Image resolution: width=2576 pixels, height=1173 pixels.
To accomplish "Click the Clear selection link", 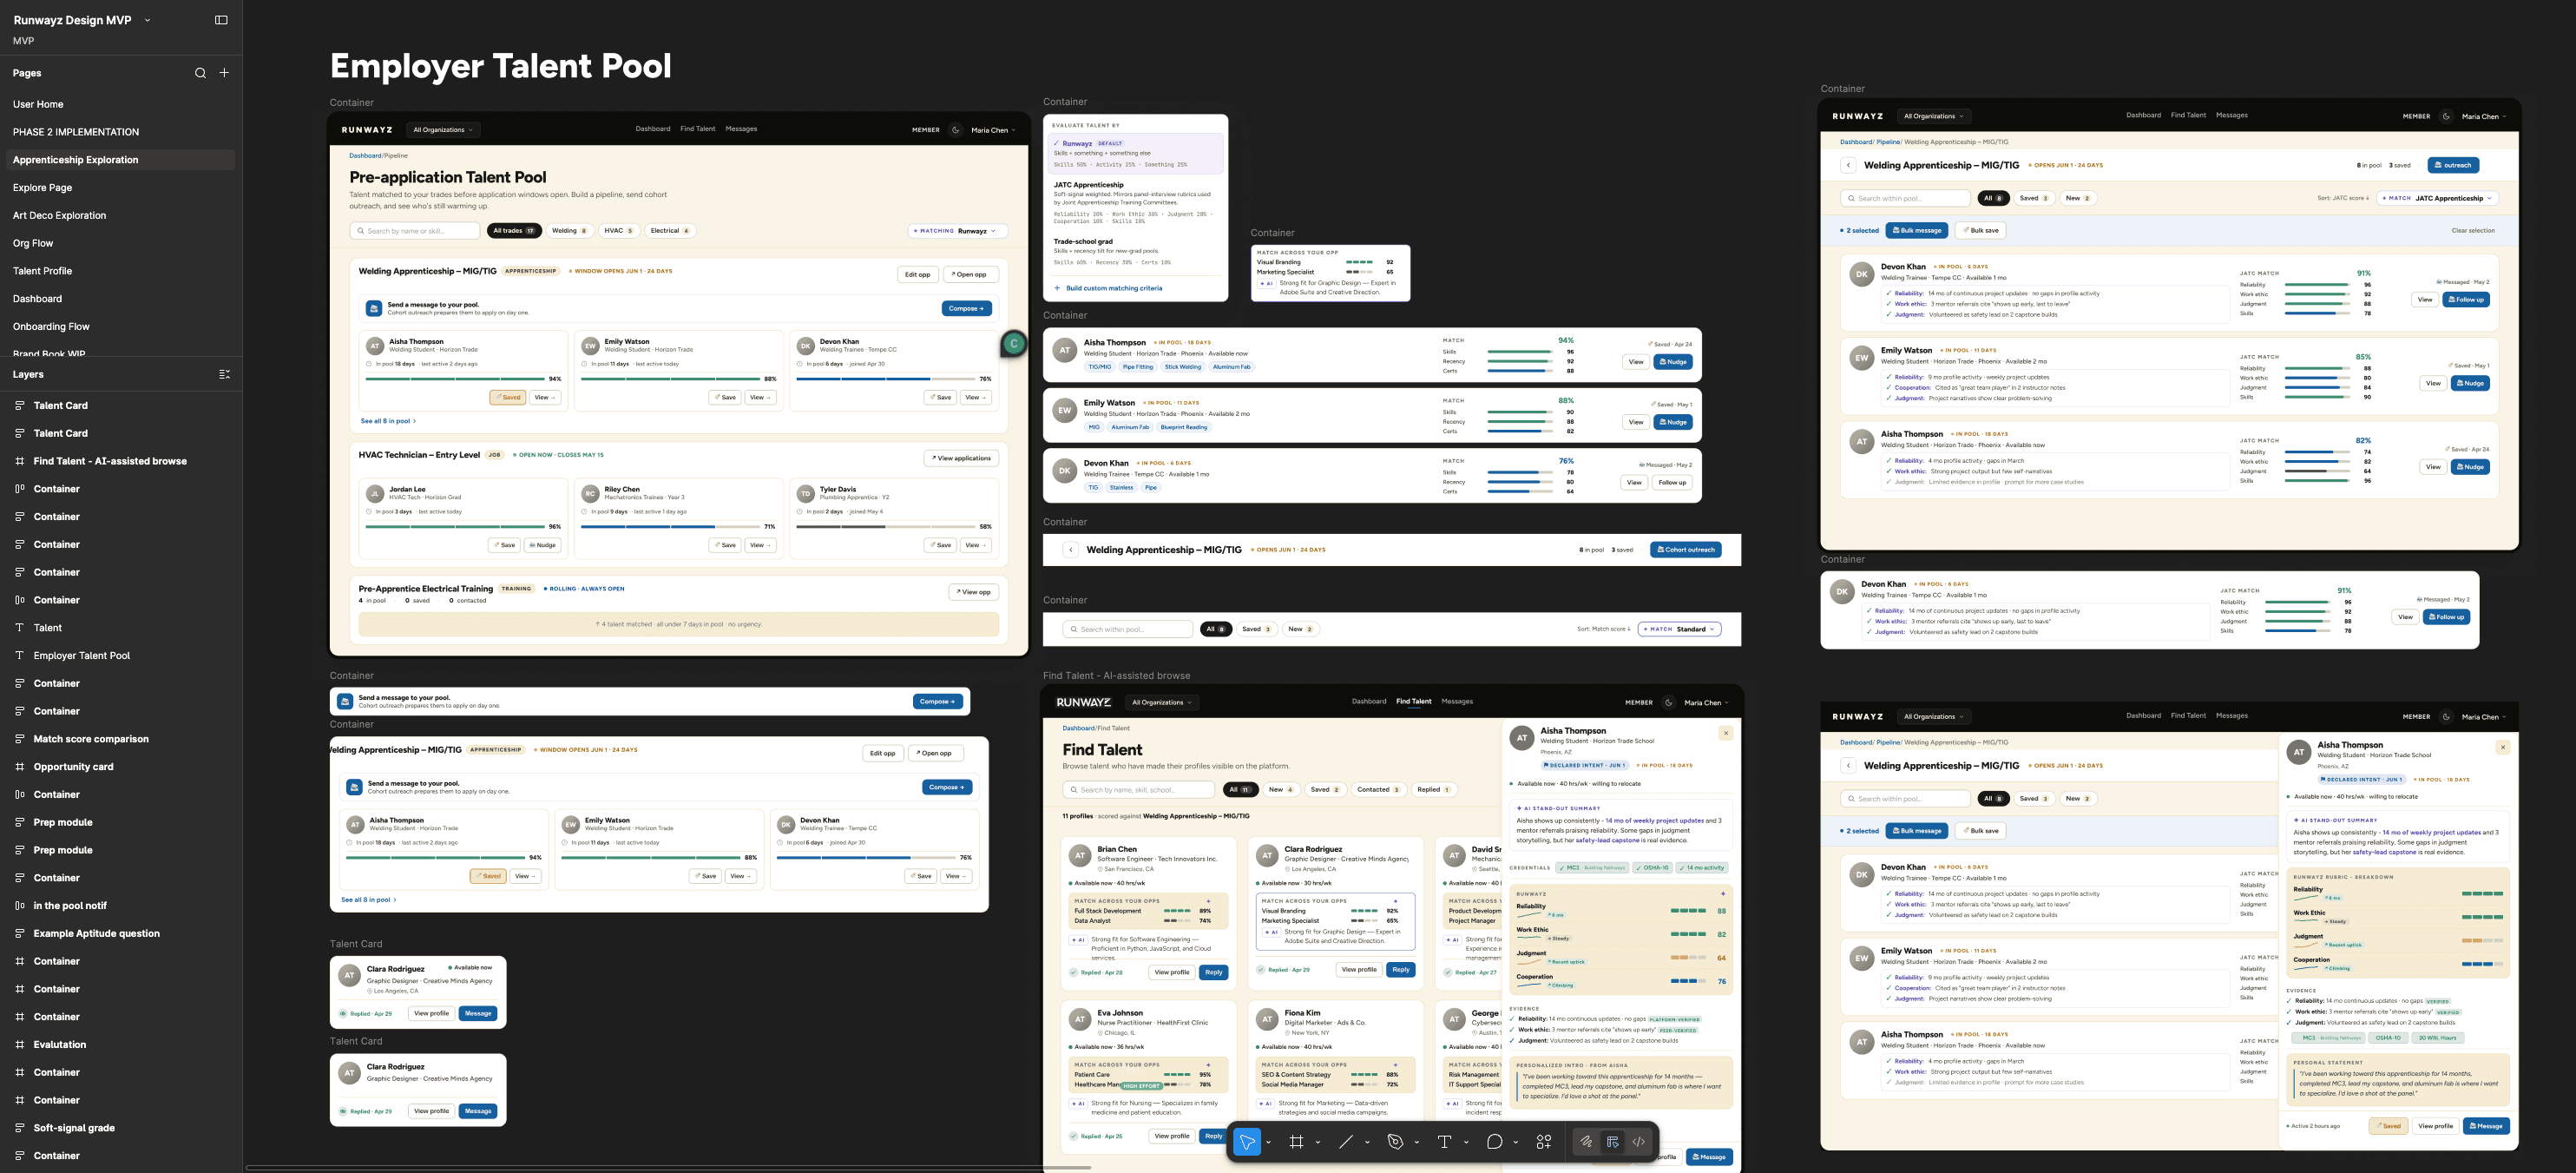I will pyautogui.click(x=2473, y=231).
